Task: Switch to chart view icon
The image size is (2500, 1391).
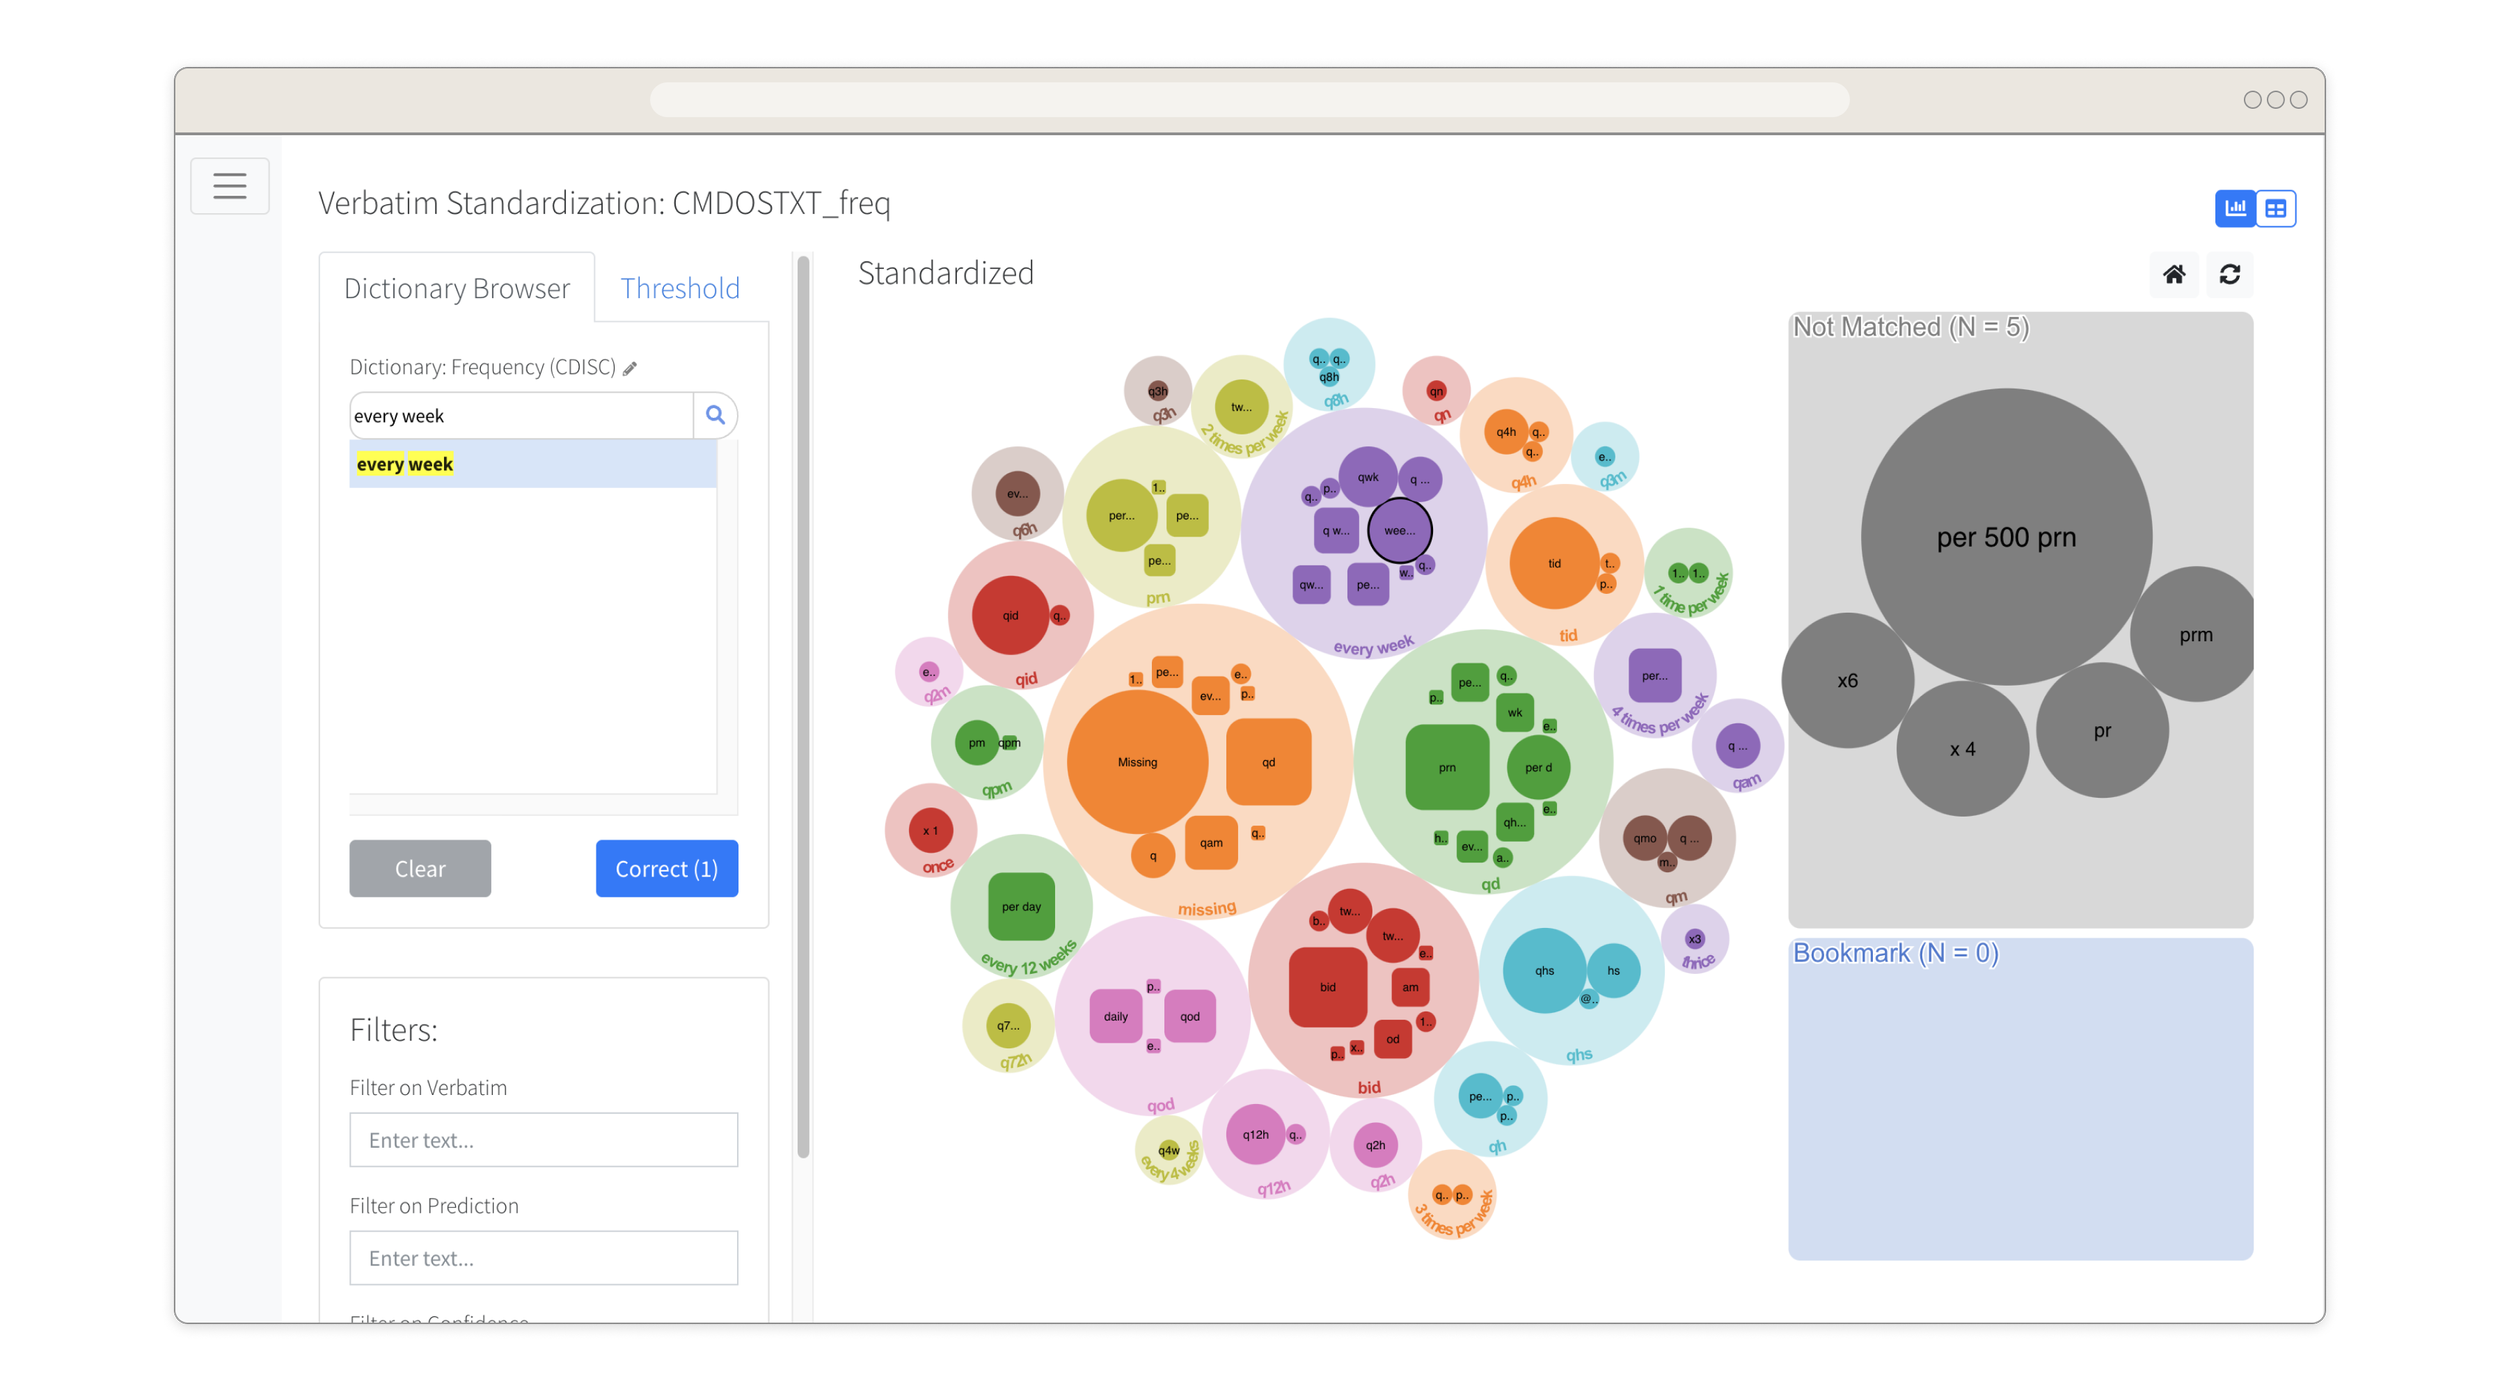Action: point(2235,208)
